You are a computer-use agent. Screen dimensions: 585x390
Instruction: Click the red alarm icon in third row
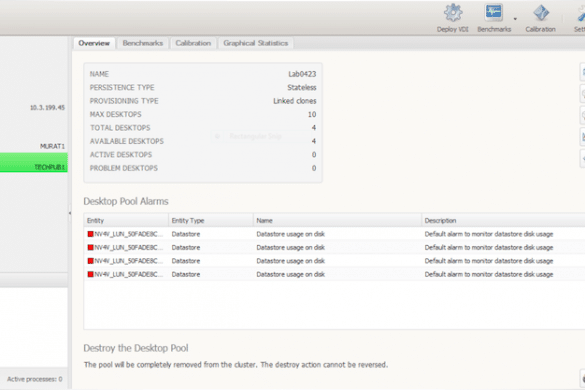point(90,261)
